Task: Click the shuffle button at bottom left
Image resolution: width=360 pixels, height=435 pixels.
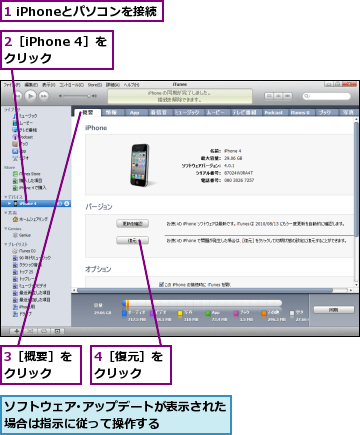Action: 30,331
